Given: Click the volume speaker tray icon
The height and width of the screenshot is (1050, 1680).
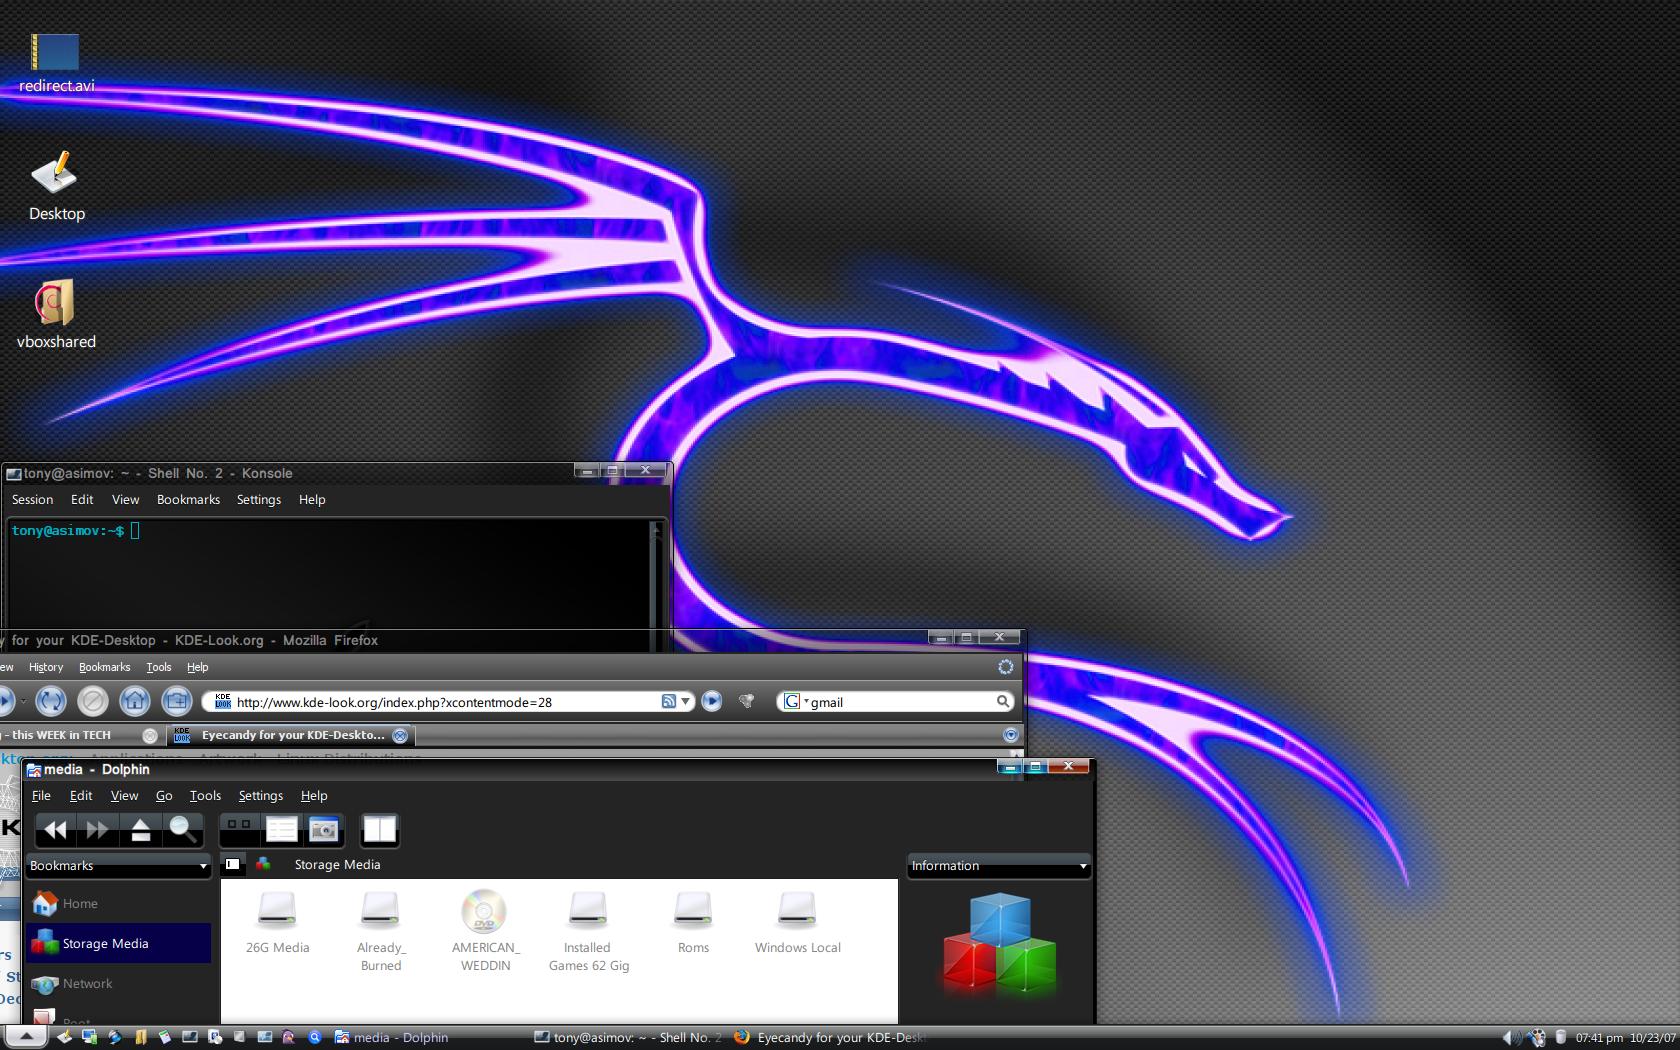Looking at the screenshot, I should (x=1511, y=1037).
